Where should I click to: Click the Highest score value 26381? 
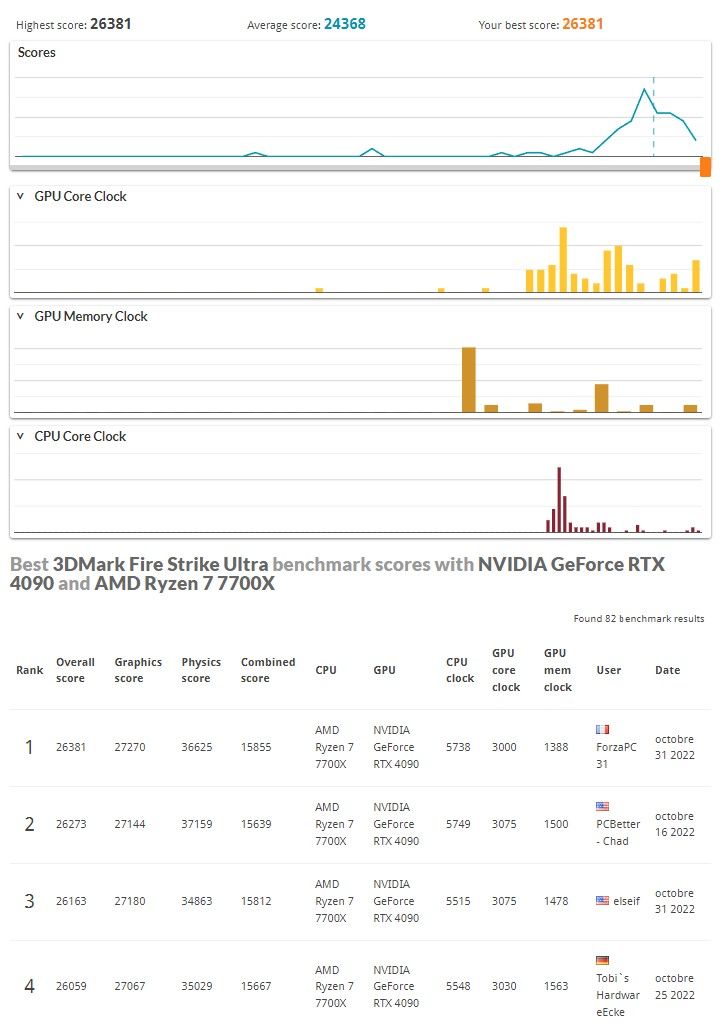click(x=111, y=24)
